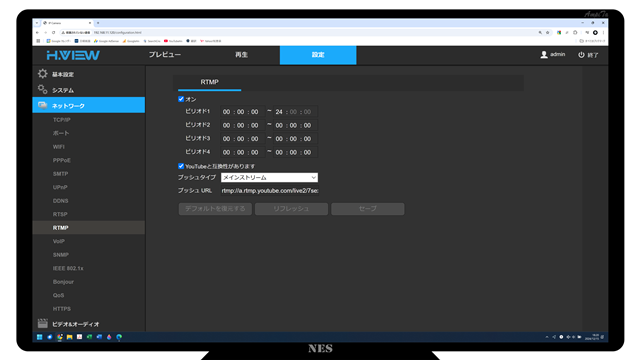Open the Excel taskbar icon
The image size is (640, 360).
pyautogui.click(x=89, y=337)
